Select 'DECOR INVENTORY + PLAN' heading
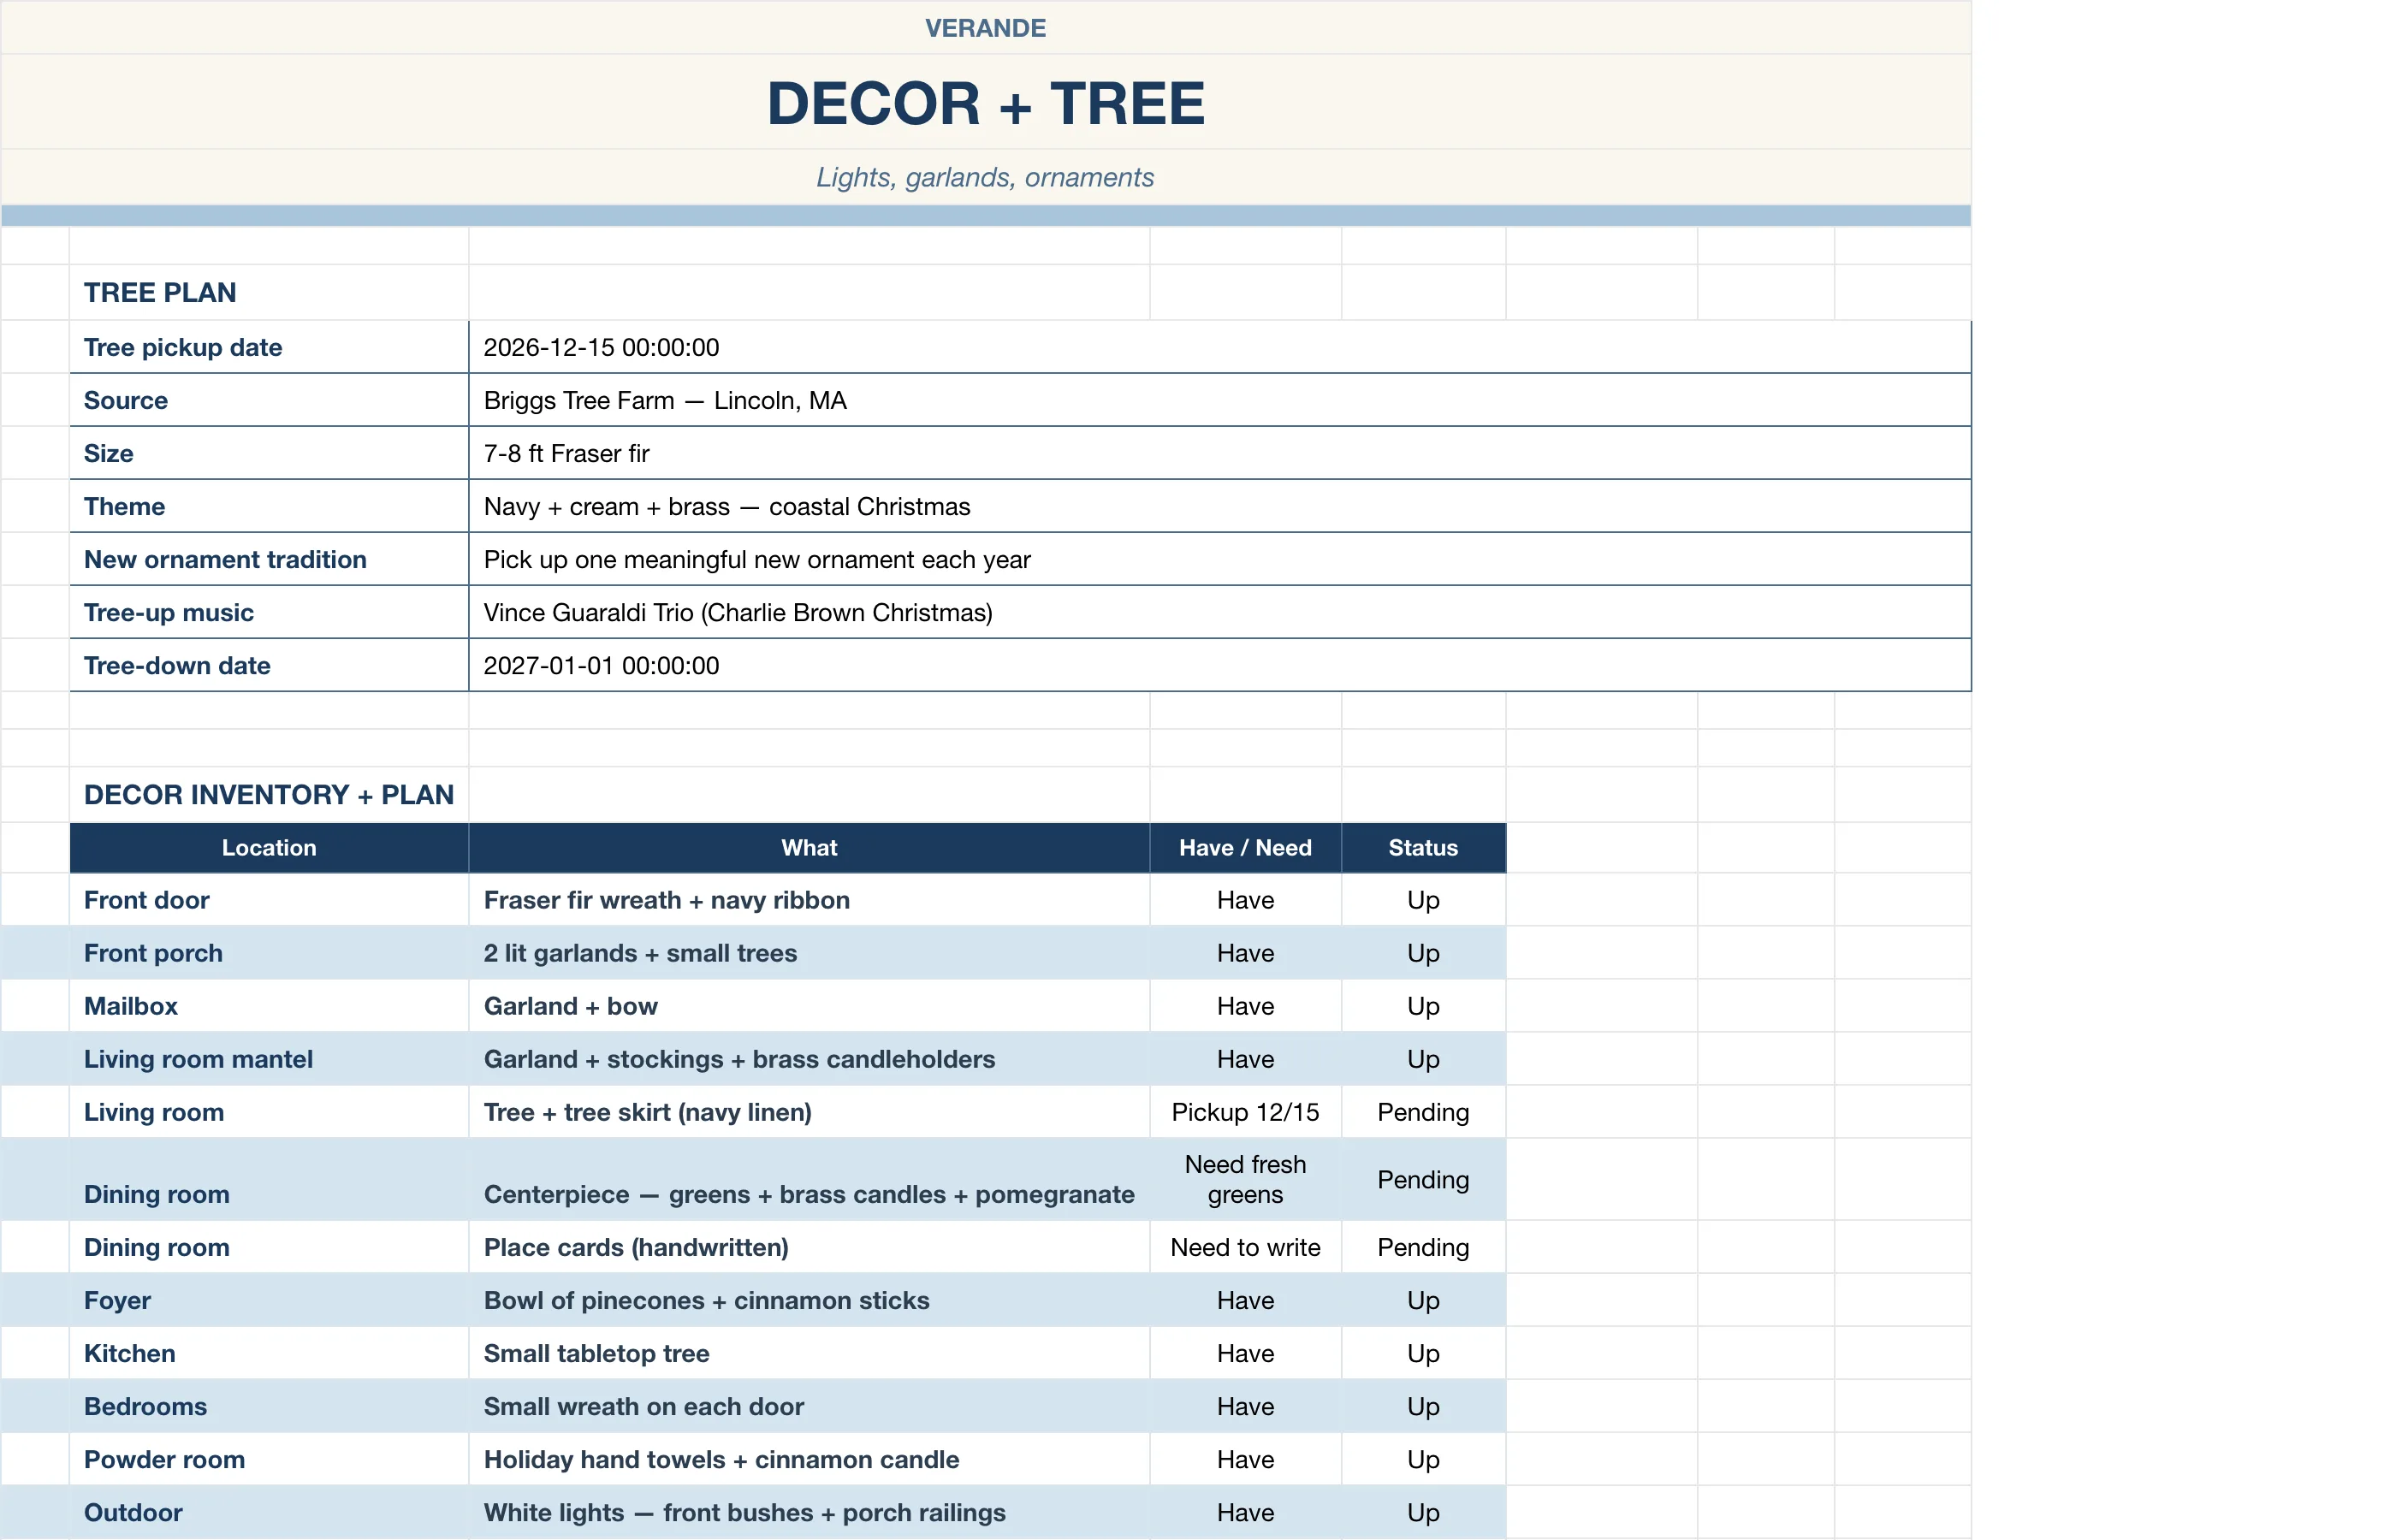 (x=269, y=794)
